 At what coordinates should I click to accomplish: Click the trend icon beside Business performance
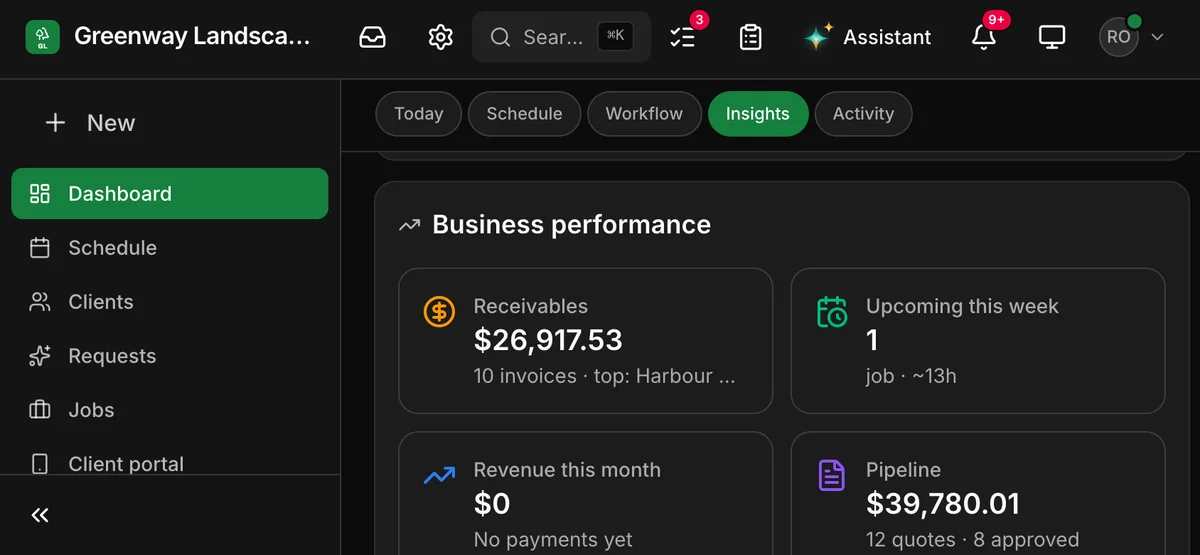pyautogui.click(x=409, y=225)
